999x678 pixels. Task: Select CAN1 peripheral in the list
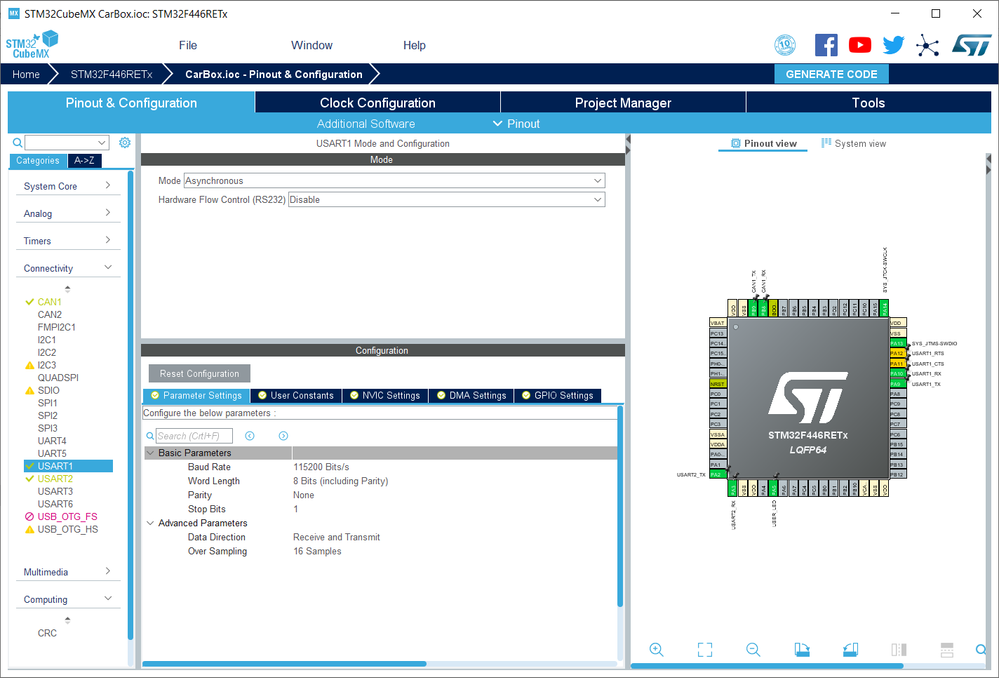click(49, 302)
